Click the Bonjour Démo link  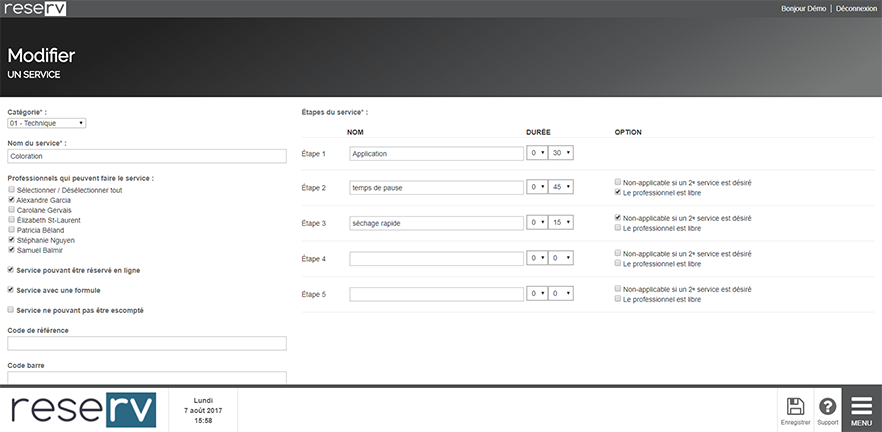(803, 8)
